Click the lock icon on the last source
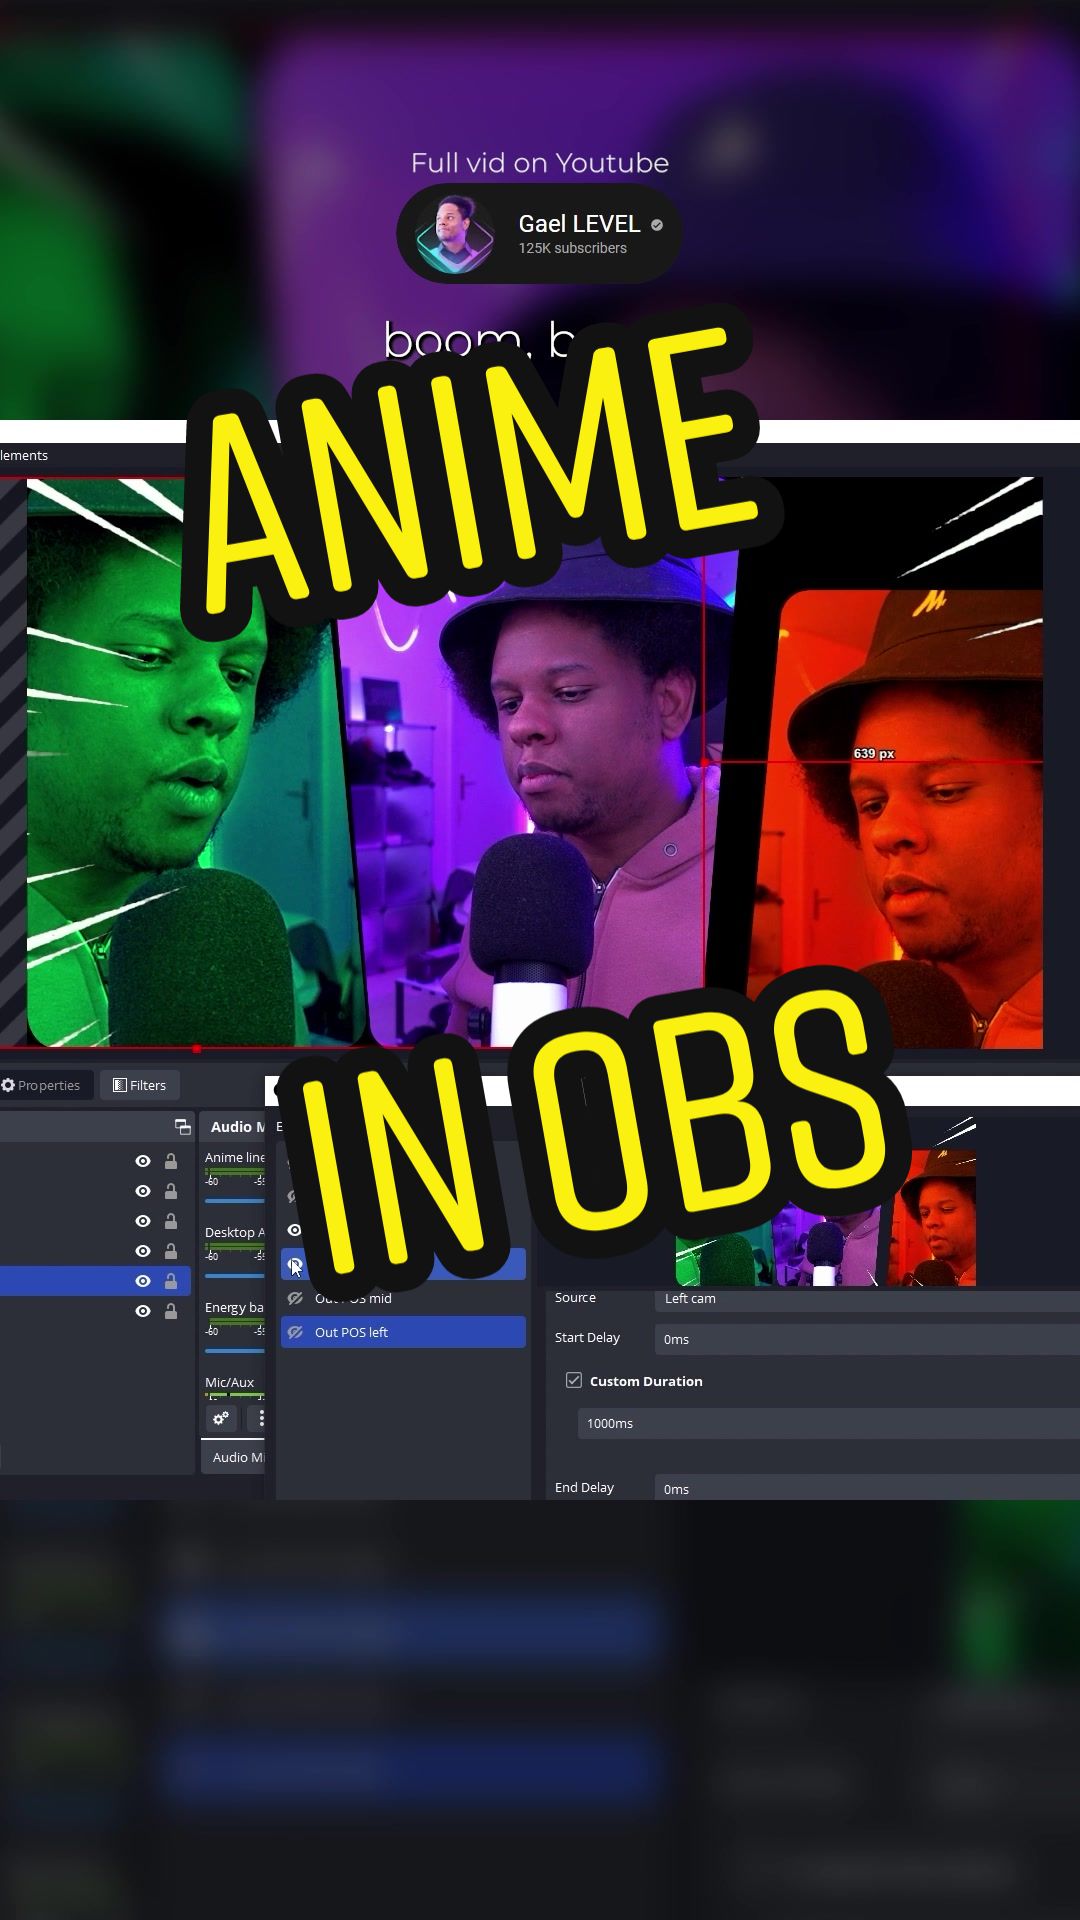 [171, 1311]
